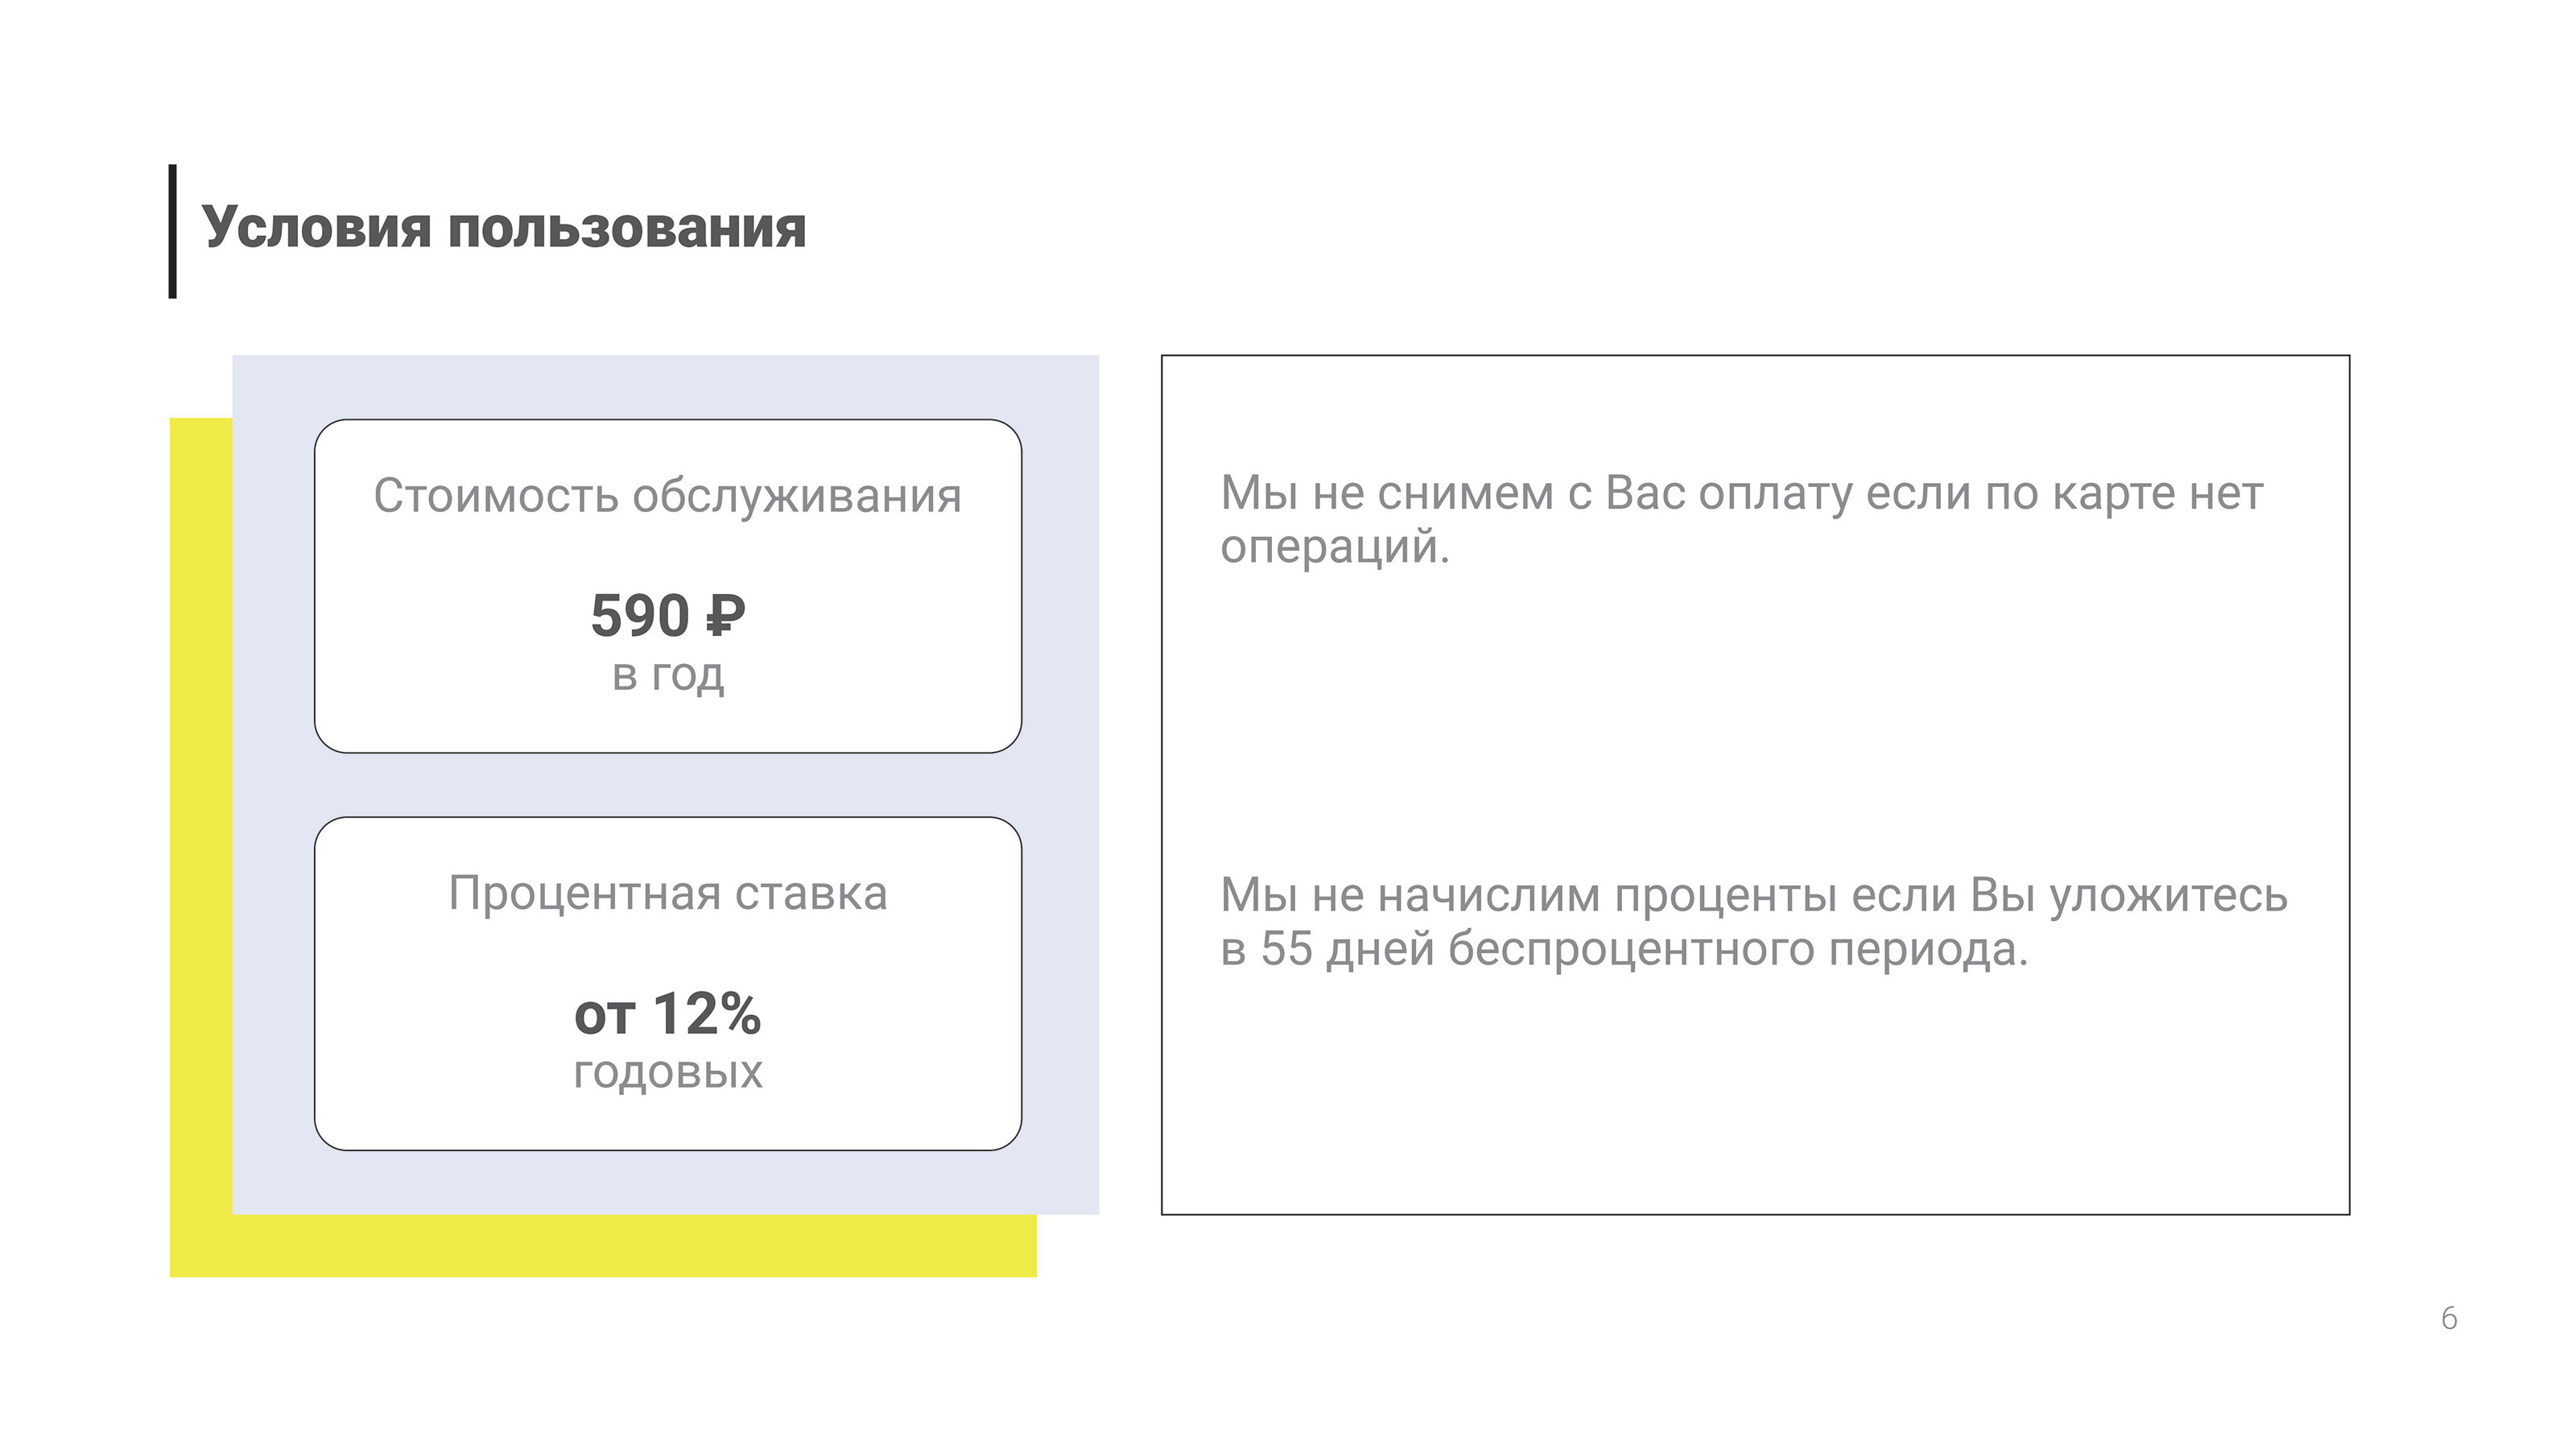This screenshot has width=2576, height=1449.
Task: Select the yellow strip left of the lavender panel
Action: pos(201,800)
